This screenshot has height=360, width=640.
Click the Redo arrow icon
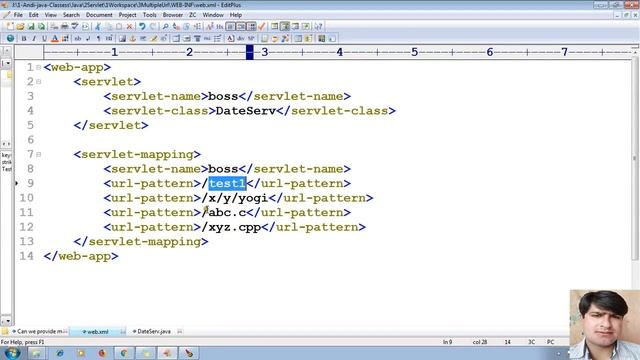point(152,26)
